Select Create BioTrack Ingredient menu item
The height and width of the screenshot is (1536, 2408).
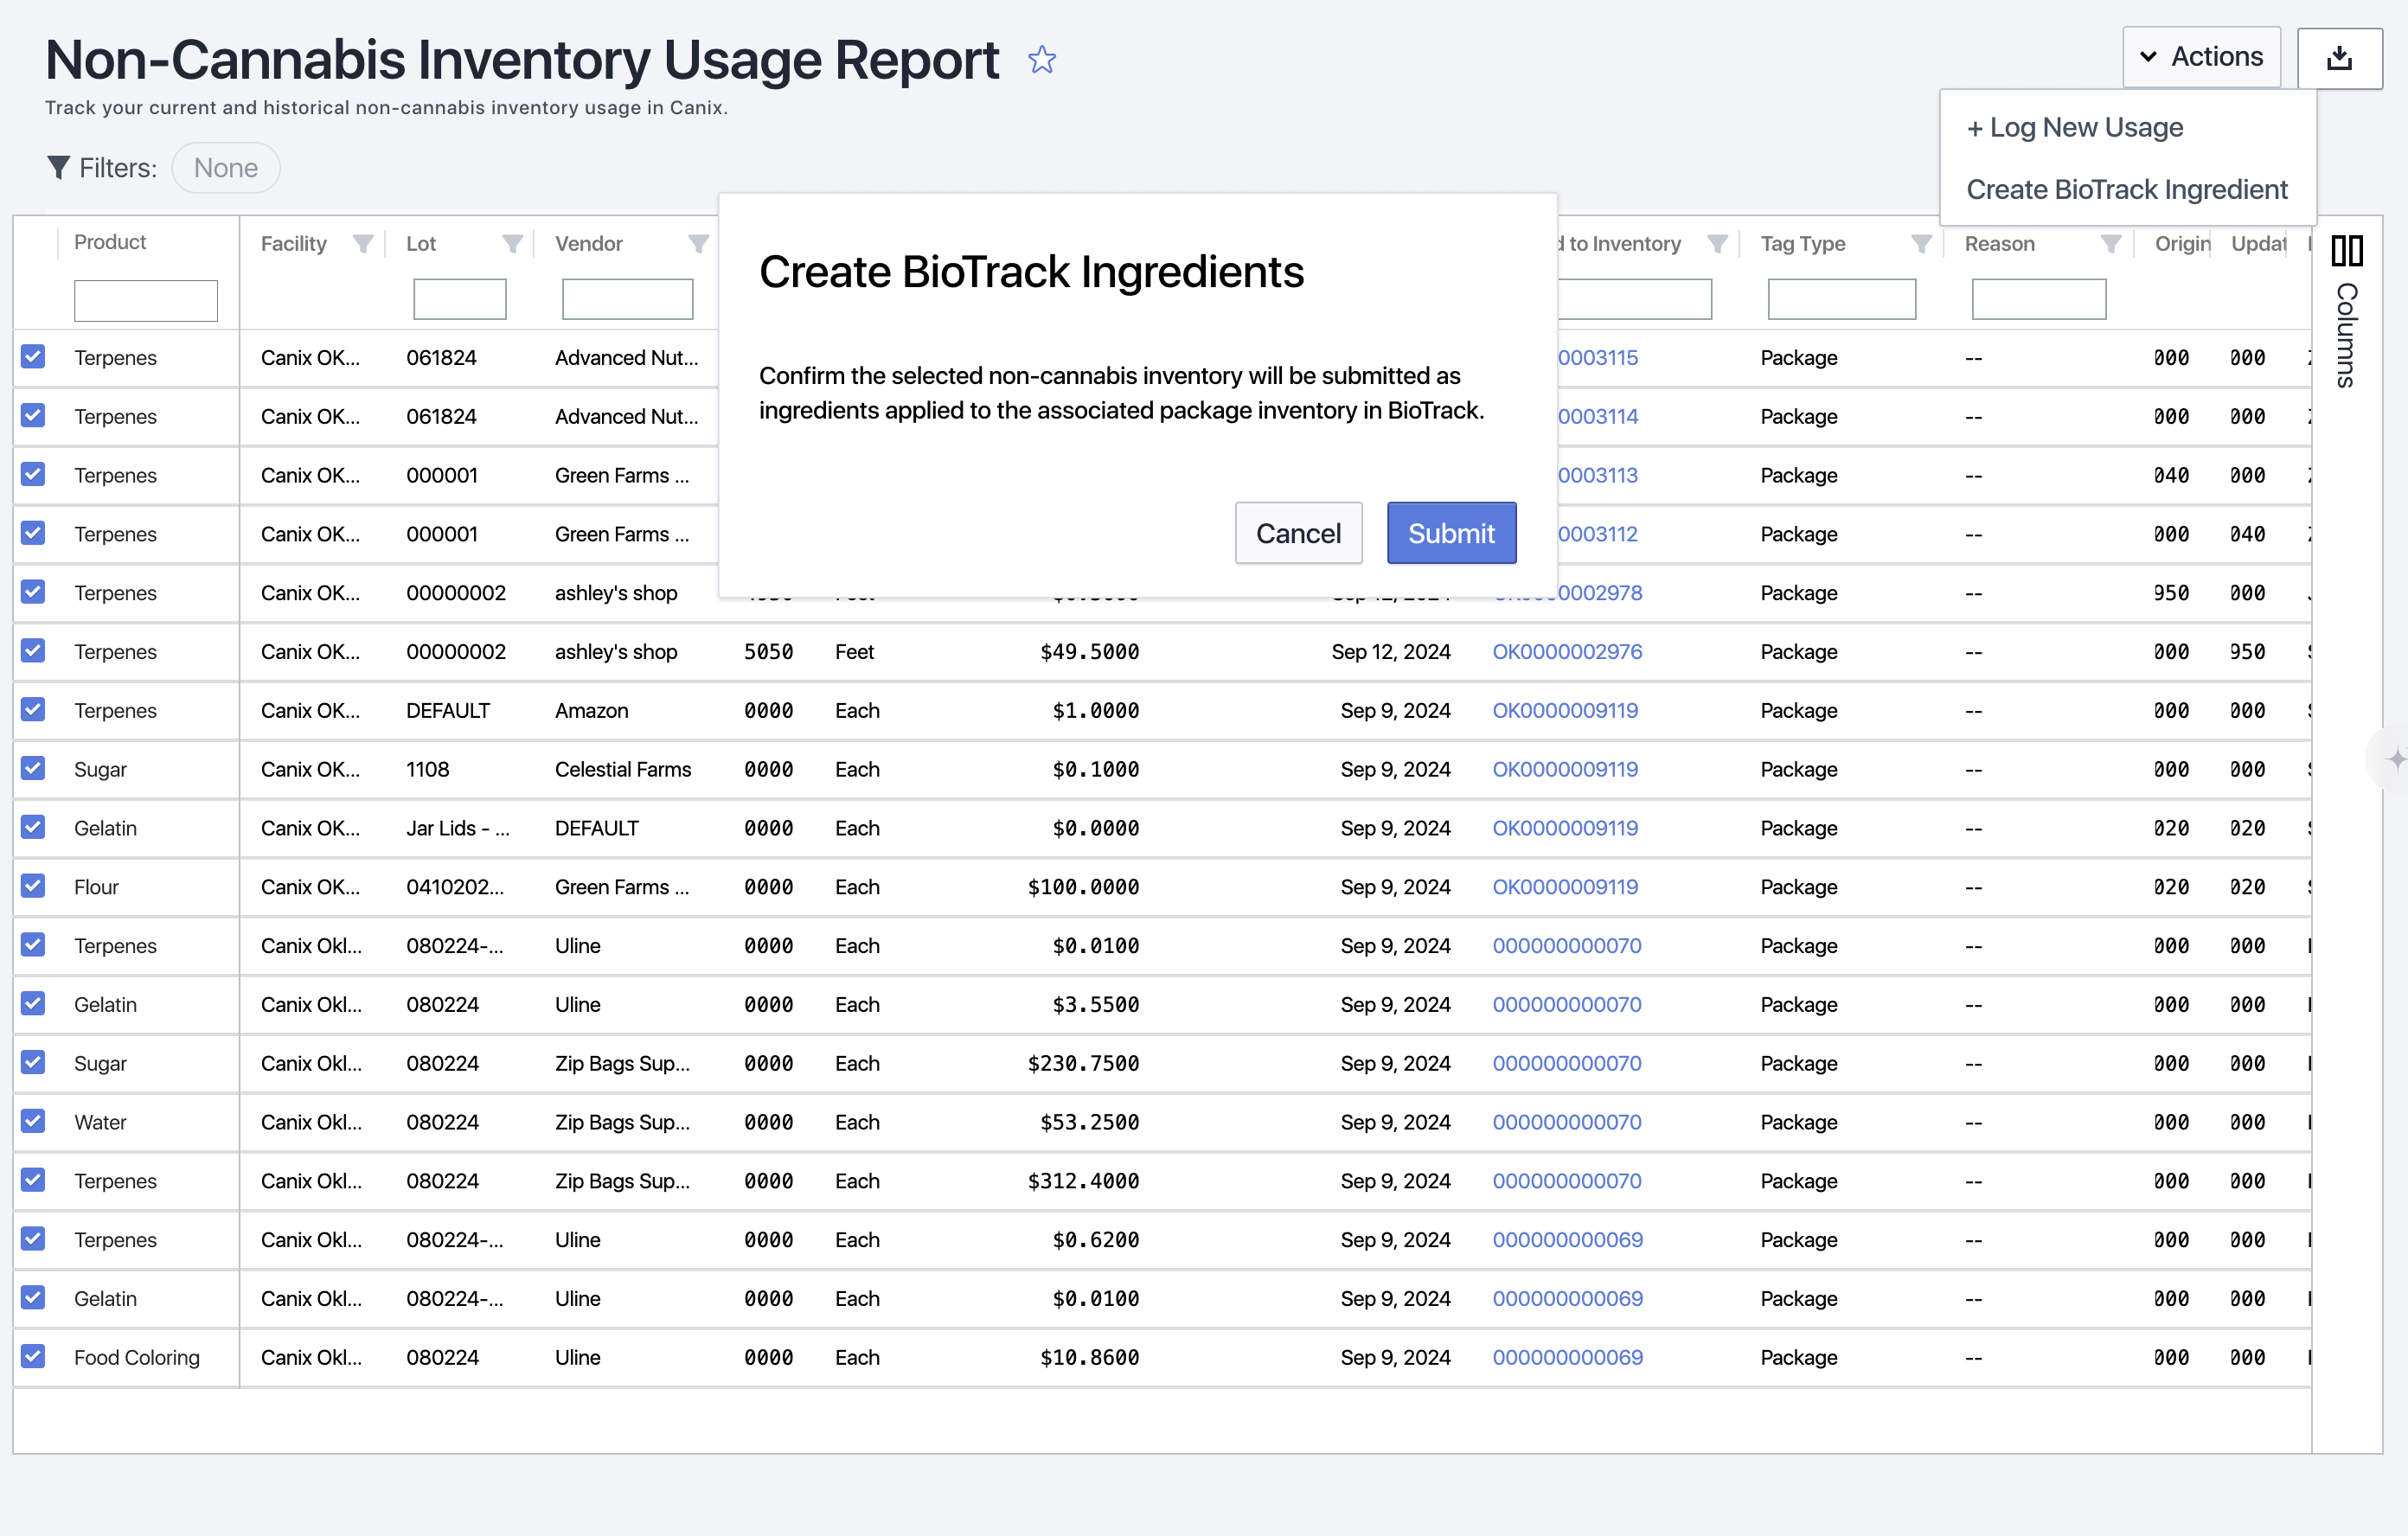pos(2126,190)
